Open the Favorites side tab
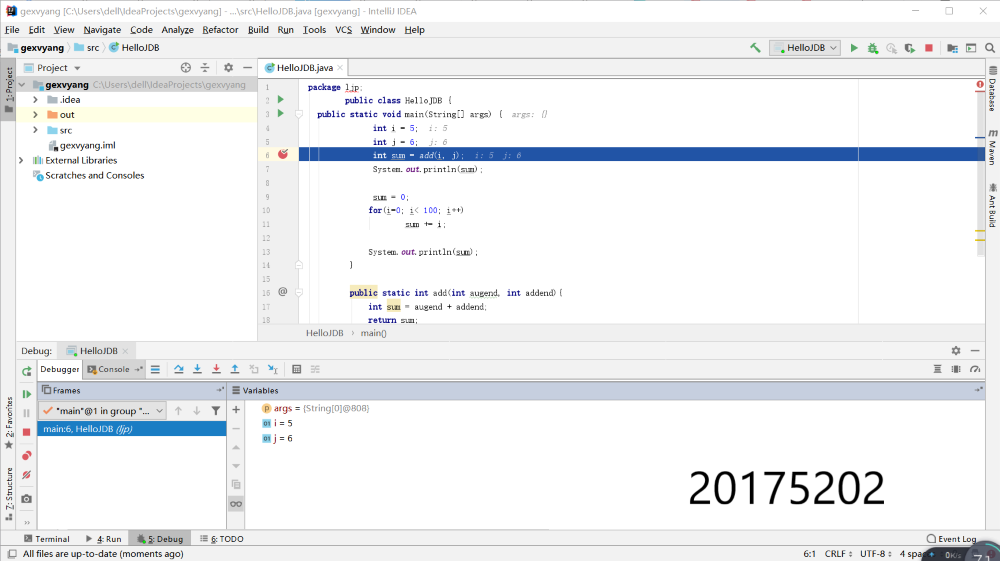This screenshot has width=1000, height=561. tap(9, 423)
